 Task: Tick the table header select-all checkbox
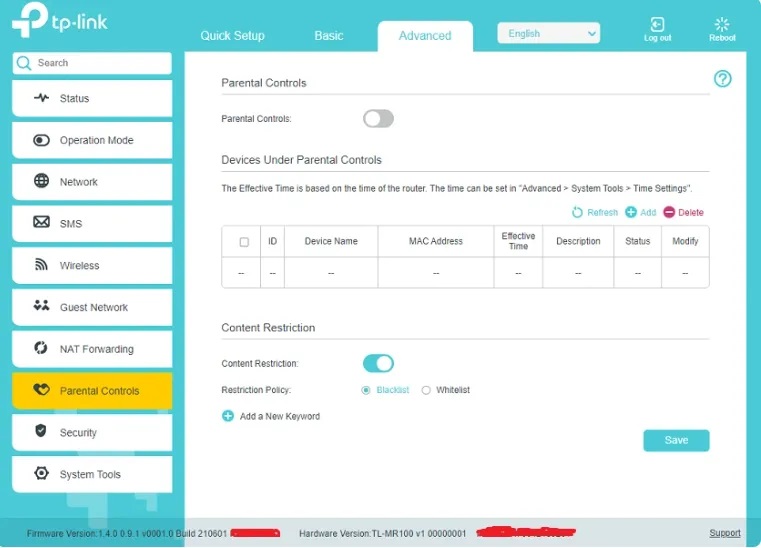[x=244, y=242]
